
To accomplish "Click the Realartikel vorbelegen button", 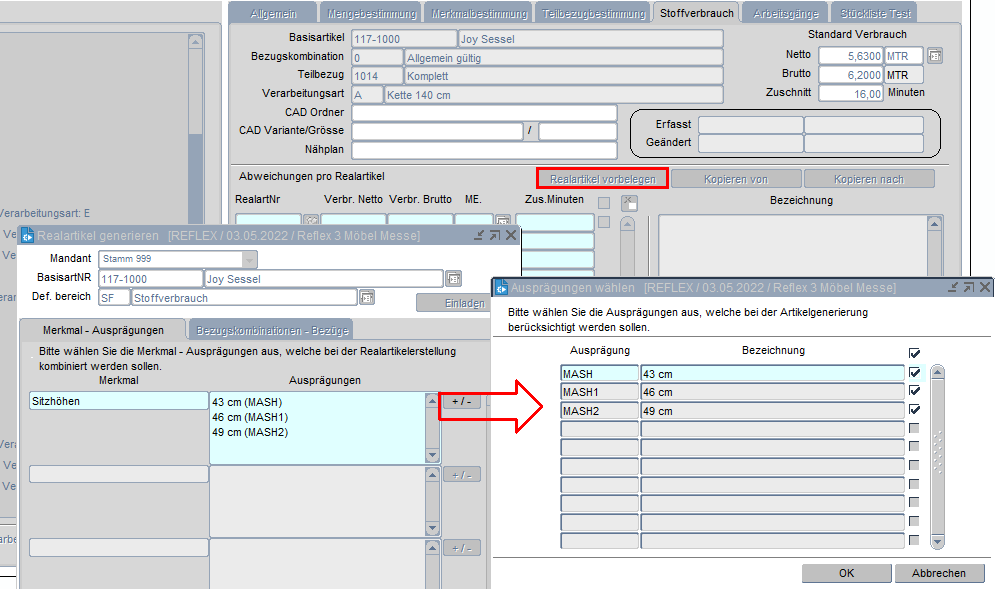I will [x=602, y=179].
